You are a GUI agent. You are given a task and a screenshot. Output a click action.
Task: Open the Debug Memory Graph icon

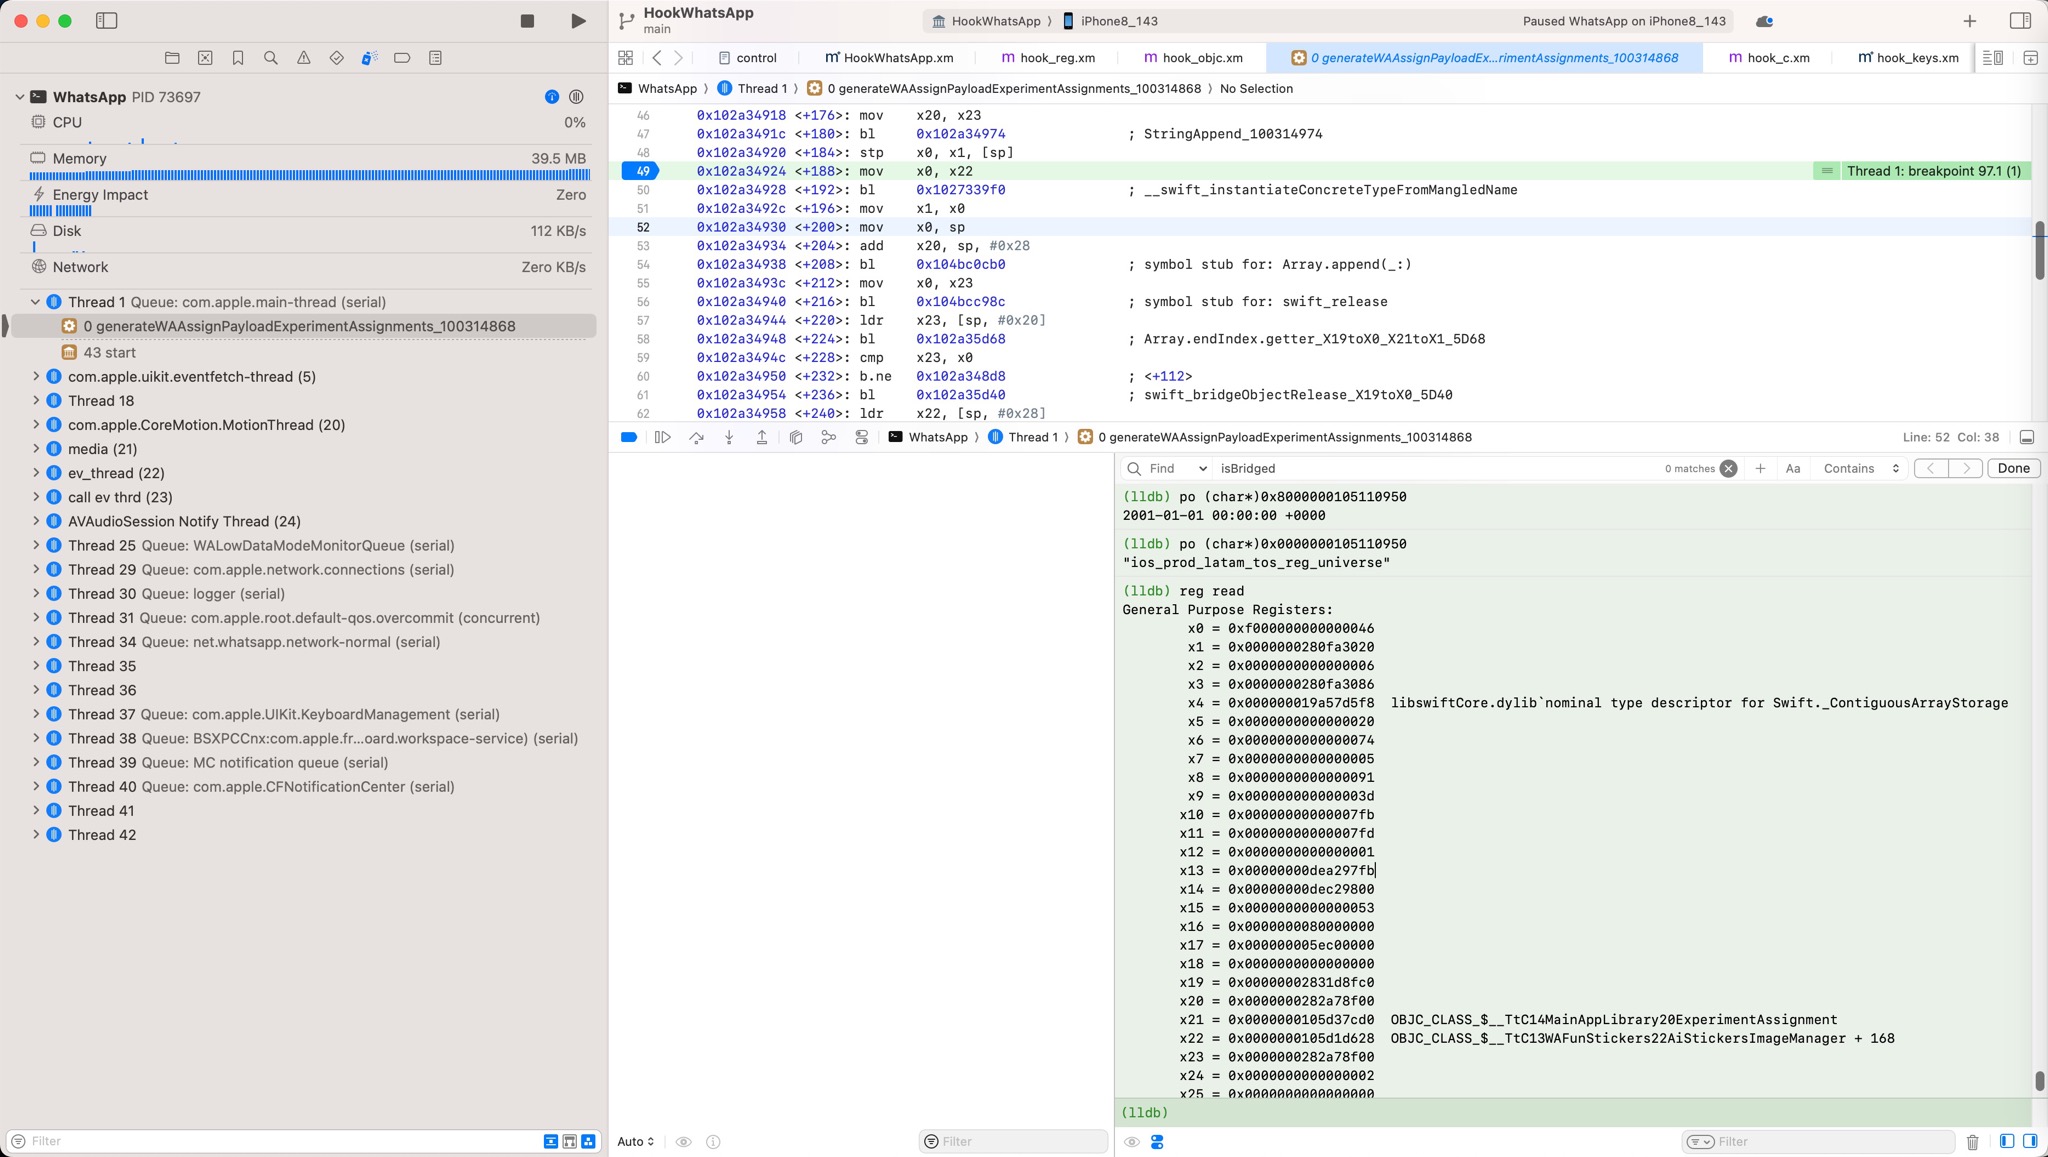tap(828, 437)
